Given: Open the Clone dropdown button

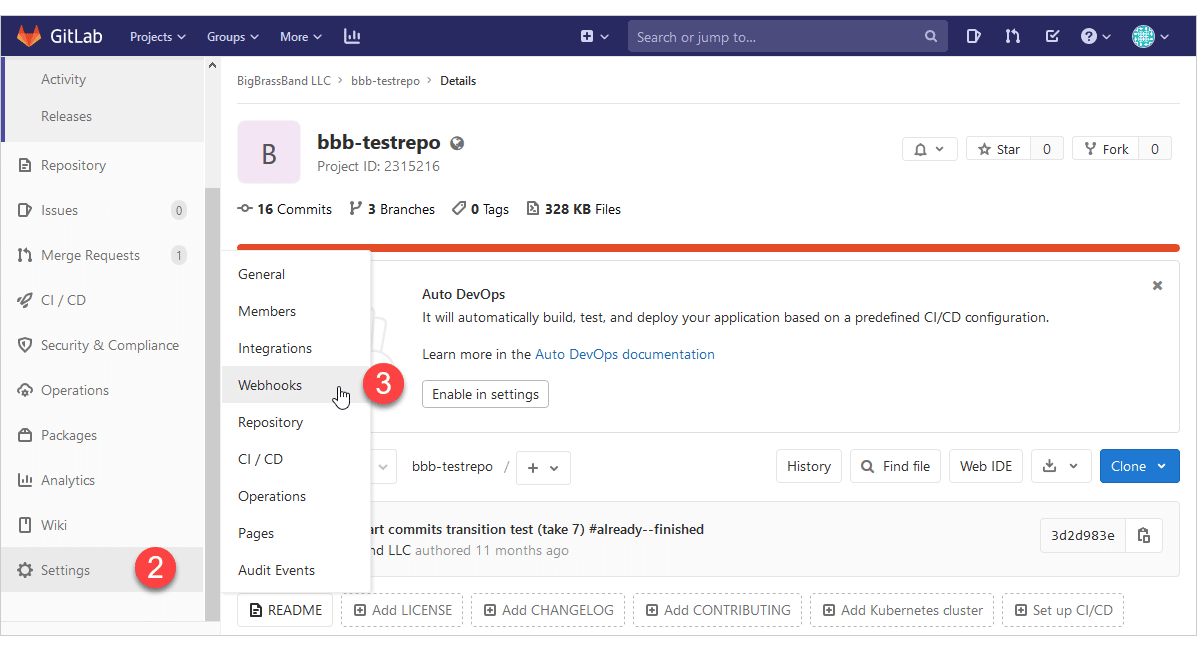Looking at the screenshot, I should pos(1139,466).
